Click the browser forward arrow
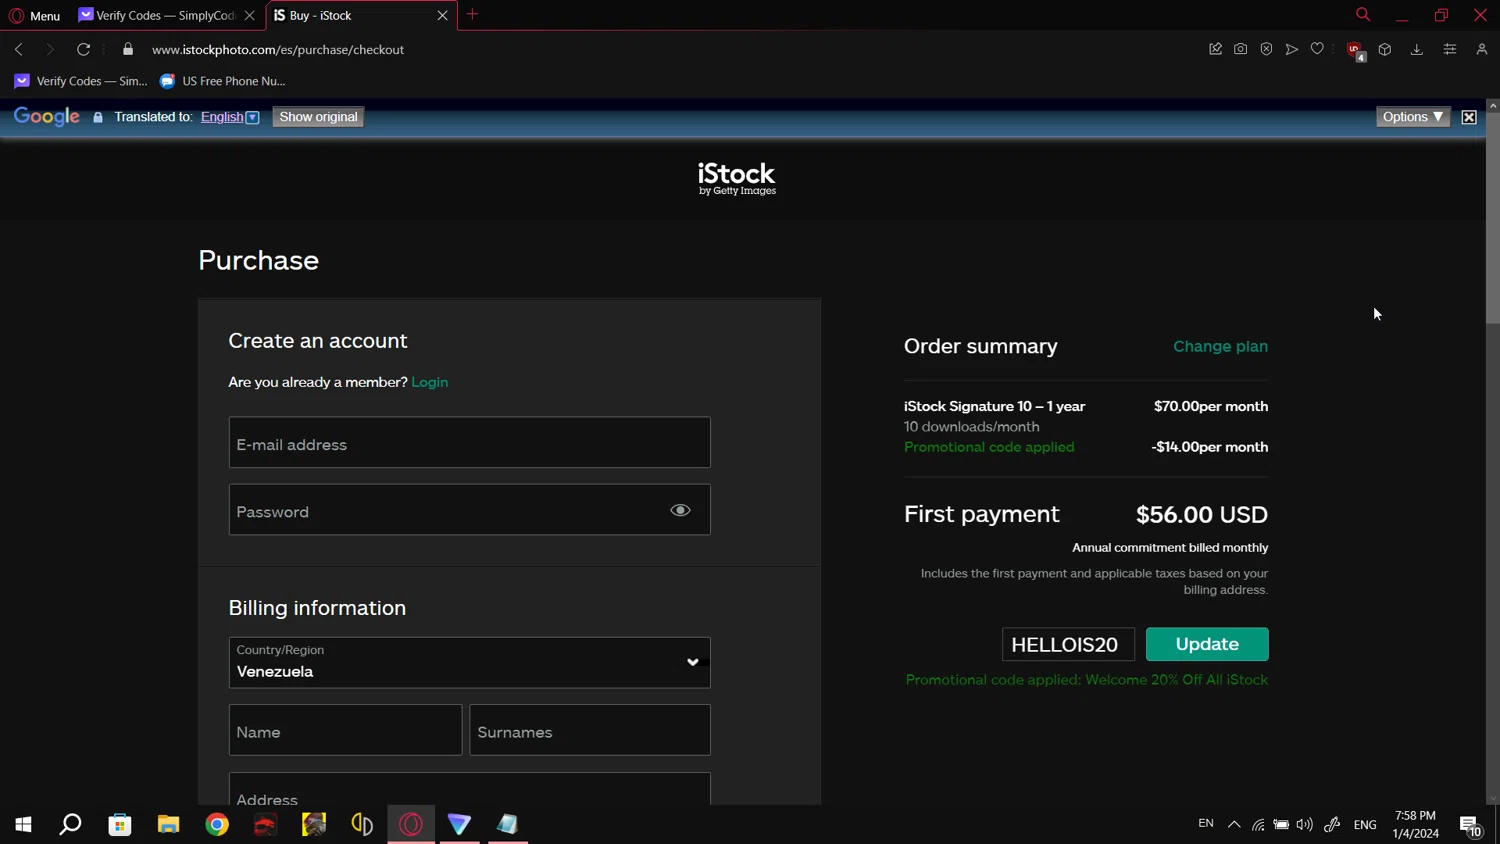This screenshot has height=844, width=1500. (x=49, y=49)
